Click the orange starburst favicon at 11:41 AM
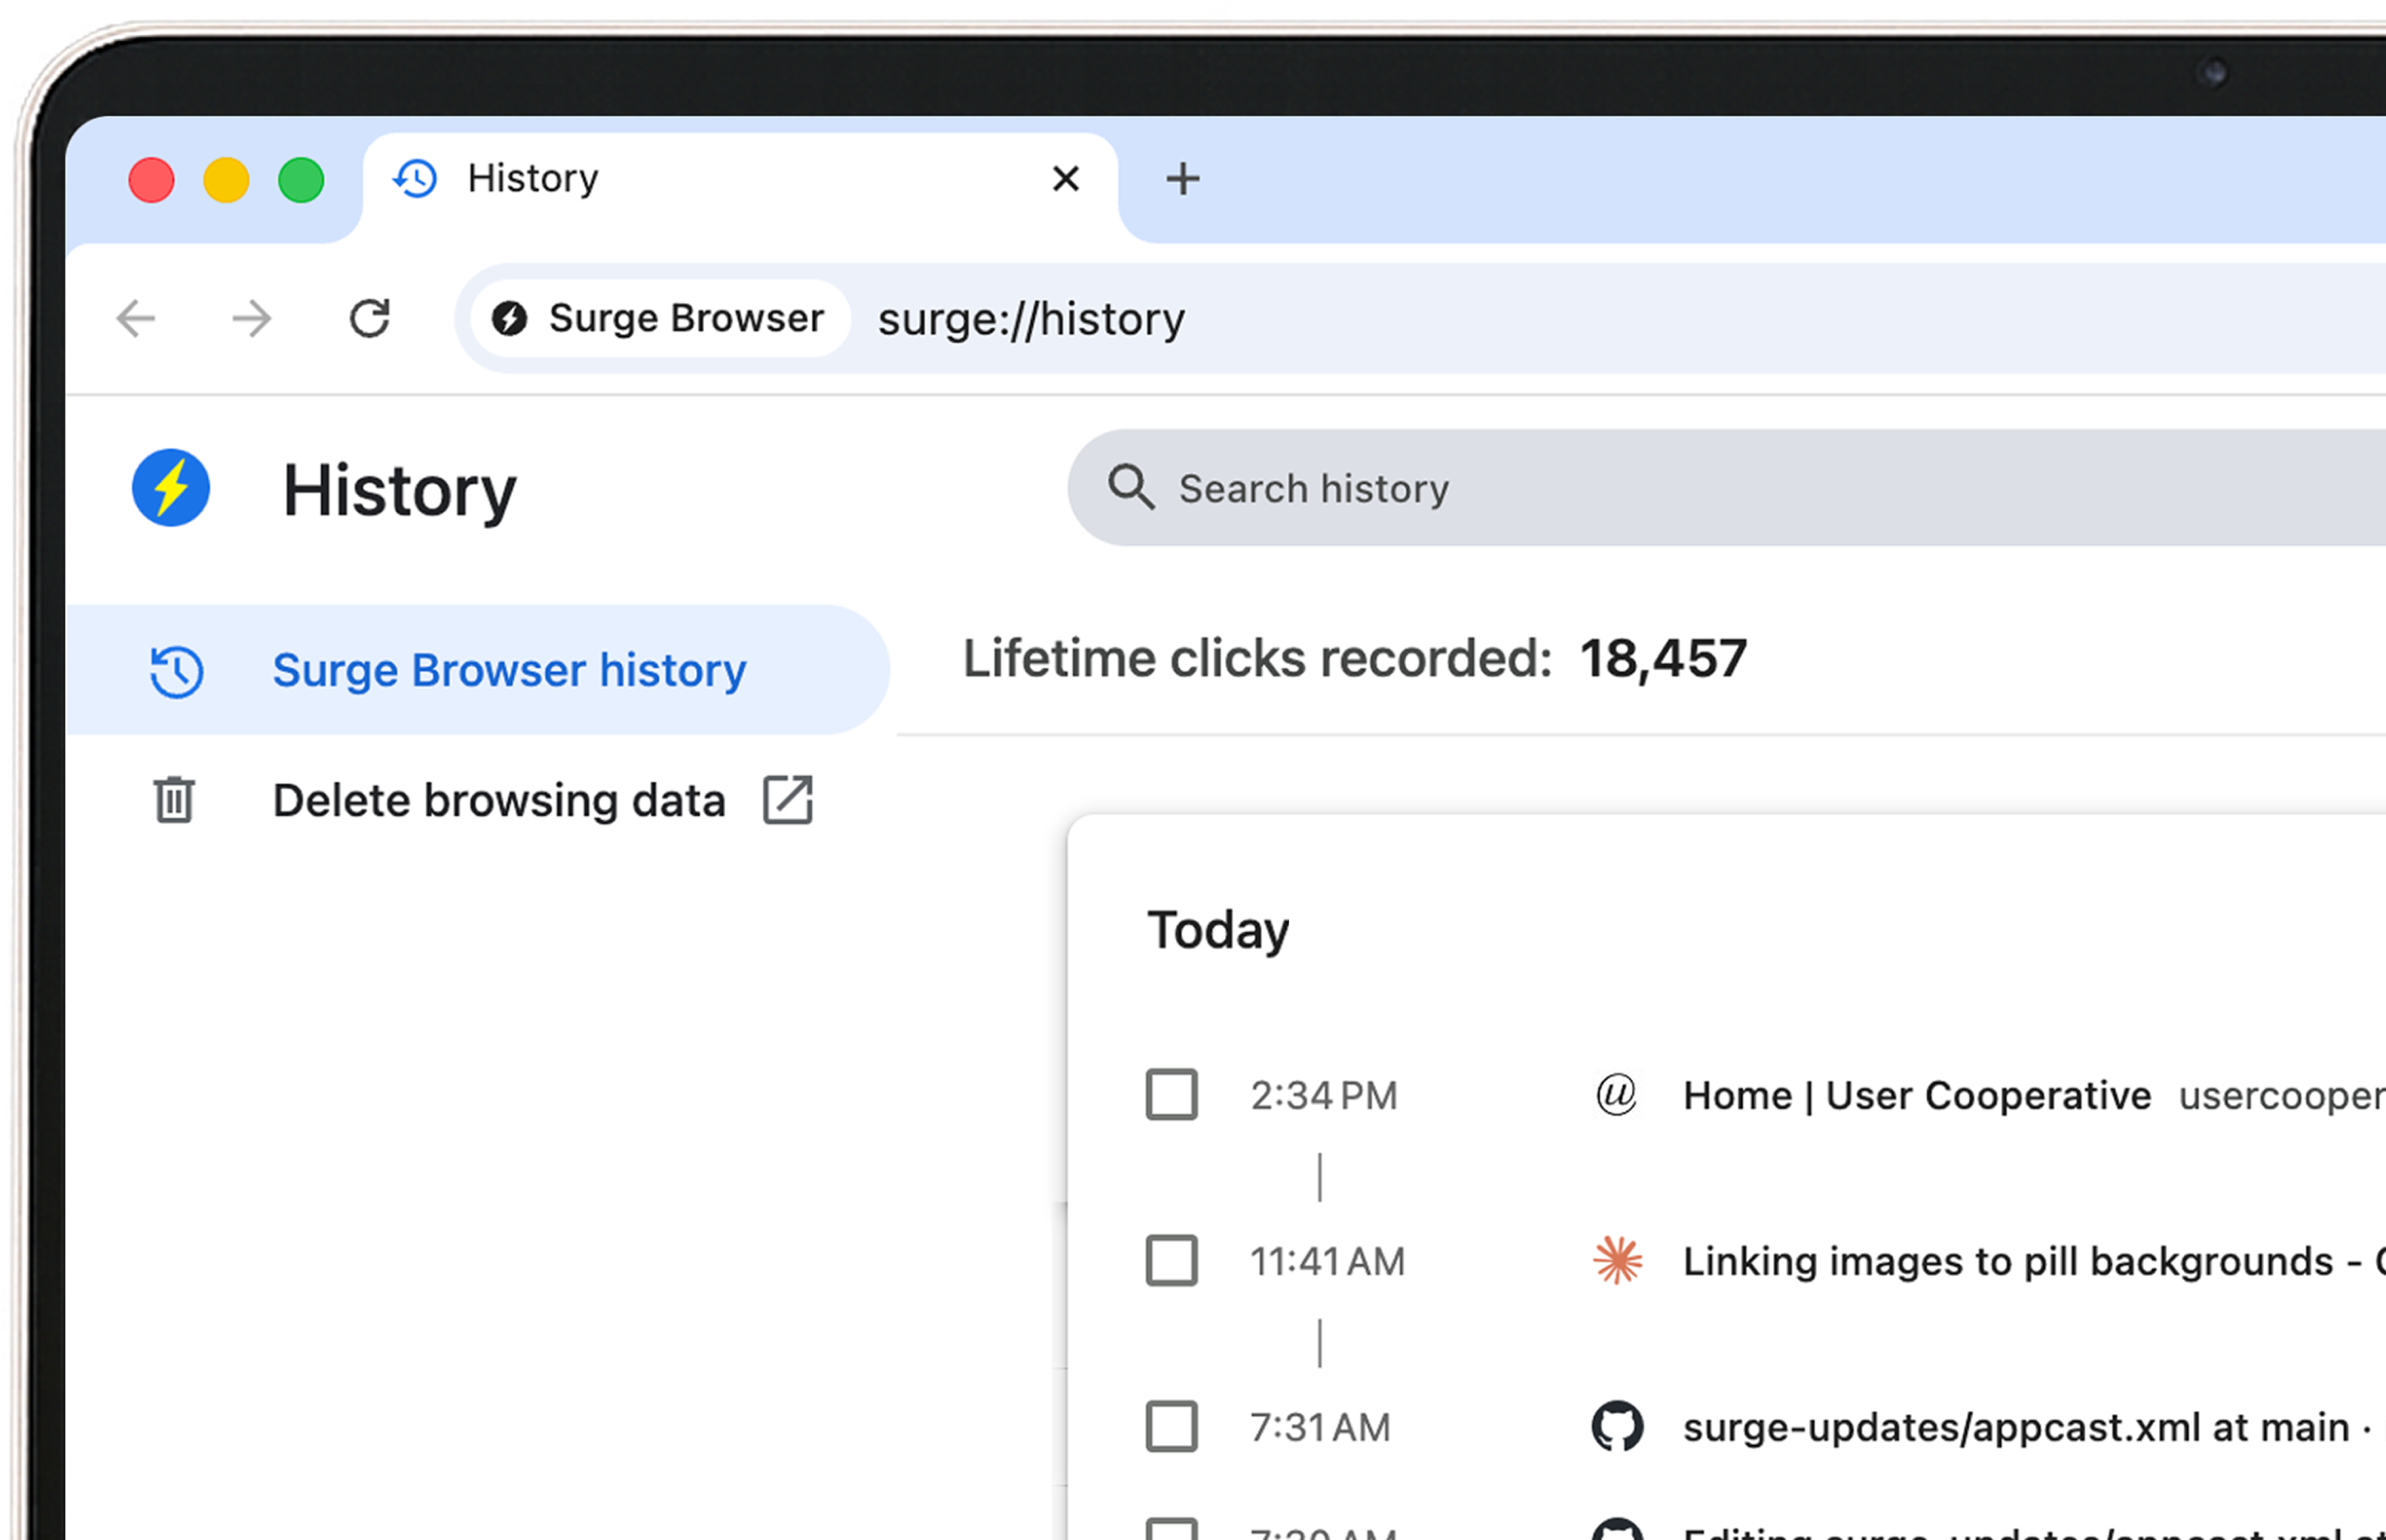The height and width of the screenshot is (1540, 2386). [1617, 1260]
